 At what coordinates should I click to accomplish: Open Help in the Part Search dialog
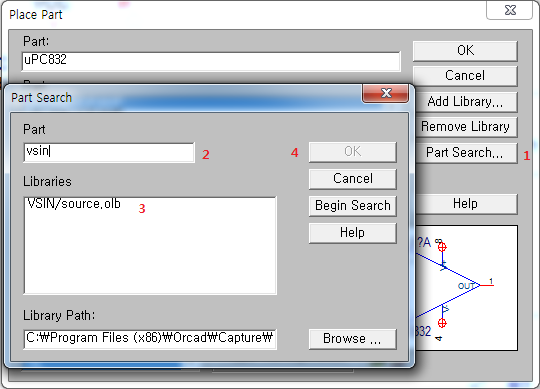[353, 233]
